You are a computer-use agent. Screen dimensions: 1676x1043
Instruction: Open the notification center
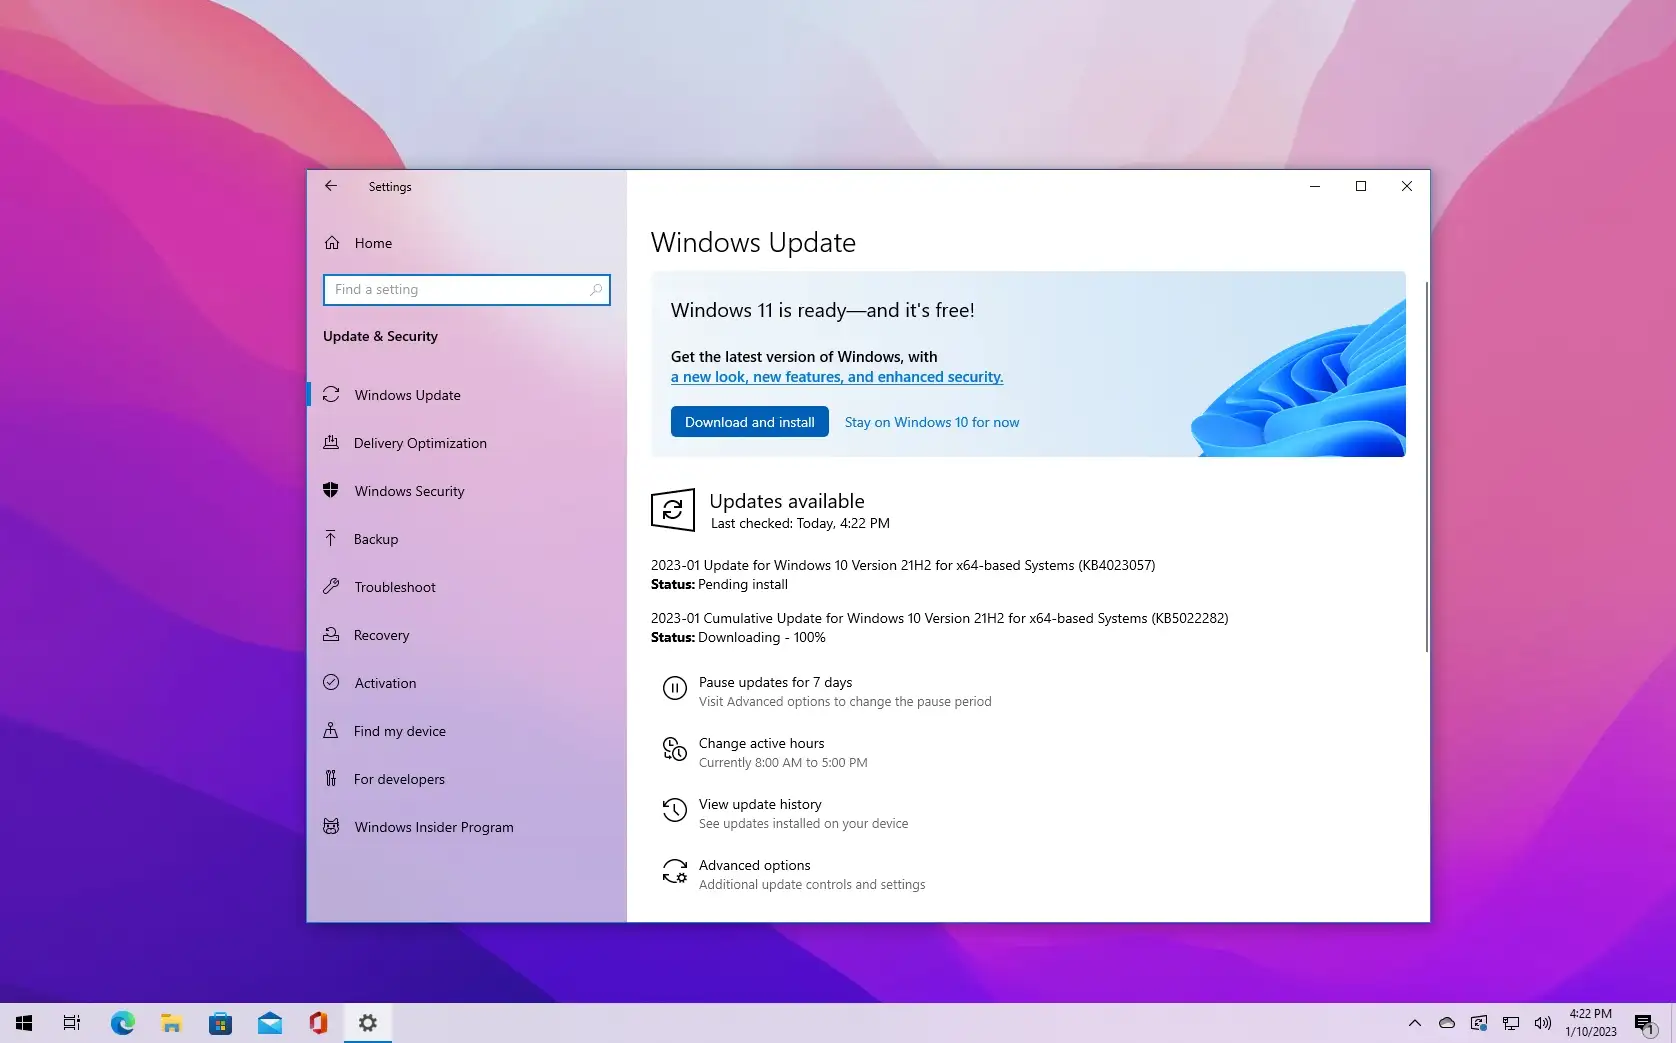coord(1645,1023)
